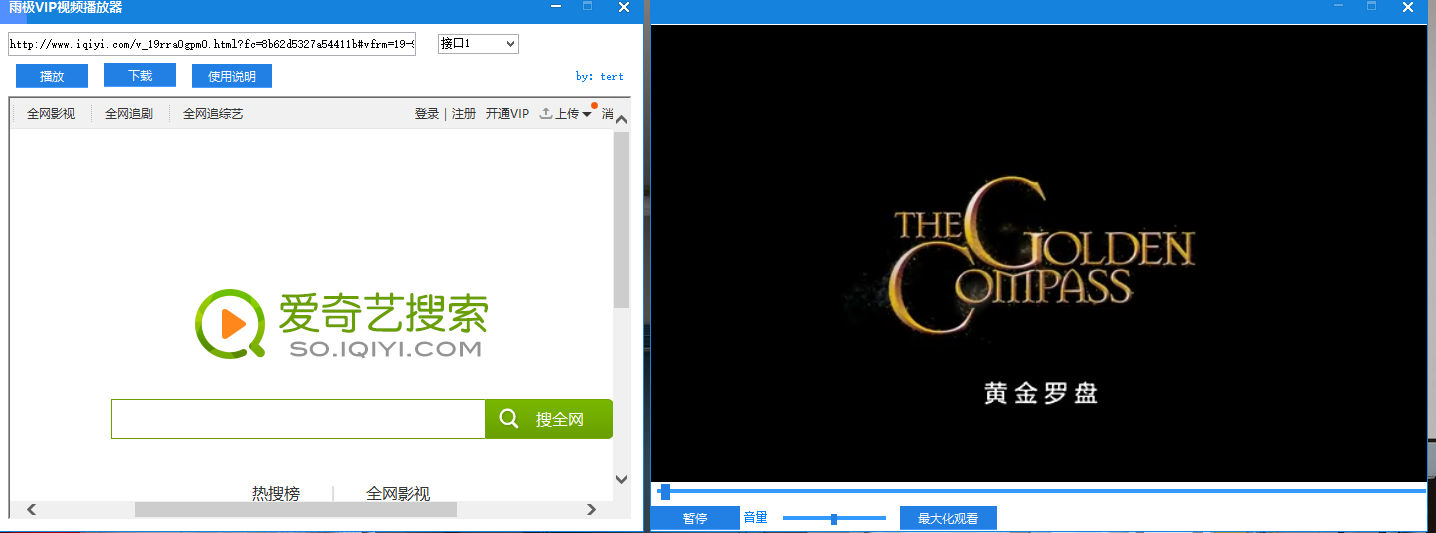Click the horizontal scrollbar left arrow
Image resolution: width=1436 pixels, height=533 pixels.
(x=31, y=510)
